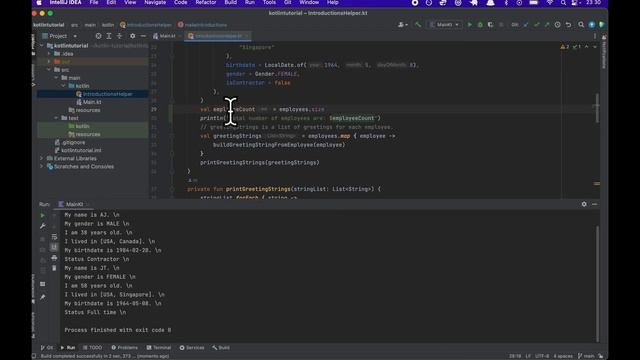
Task: Click the Rollback undo arrow icon
Action: 568,24
